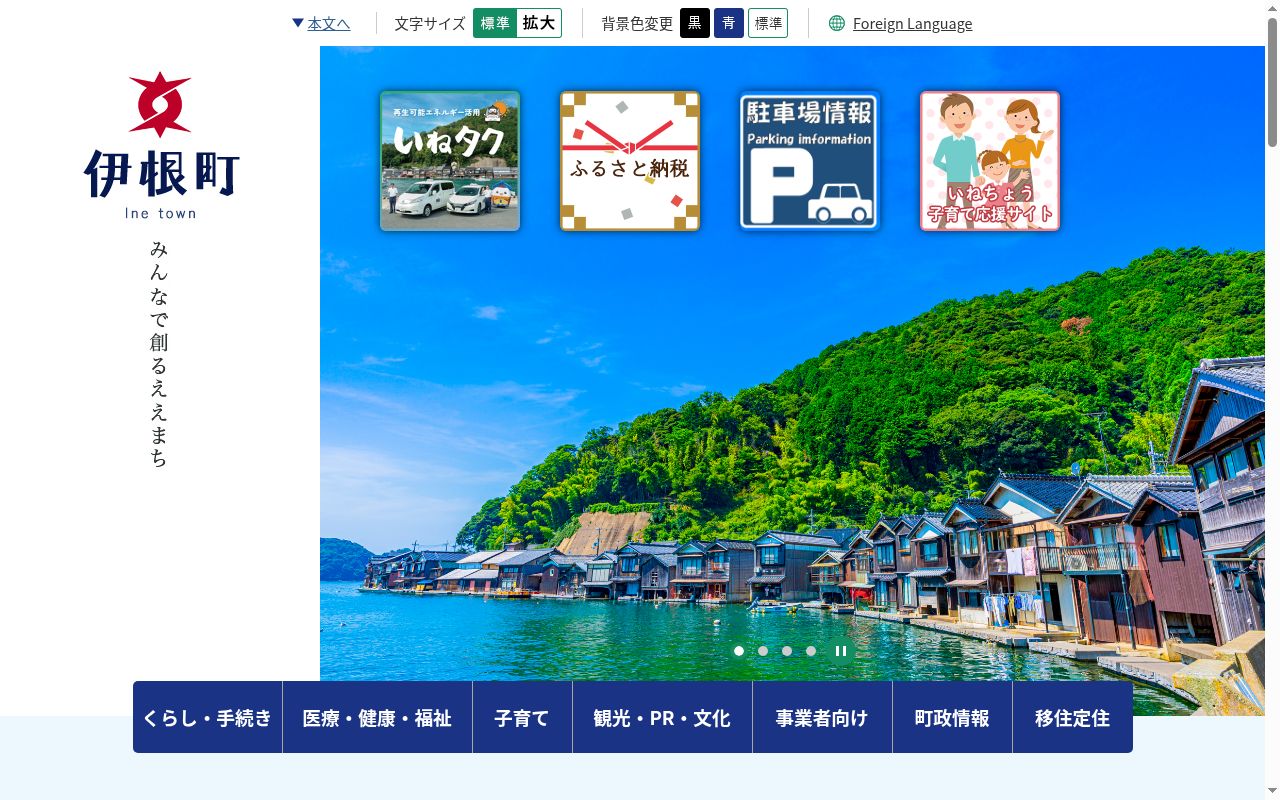Viewport: 1280px width, 800px height.
Task: Open the 医療・健康・福祉 menu
Action: pos(378,717)
